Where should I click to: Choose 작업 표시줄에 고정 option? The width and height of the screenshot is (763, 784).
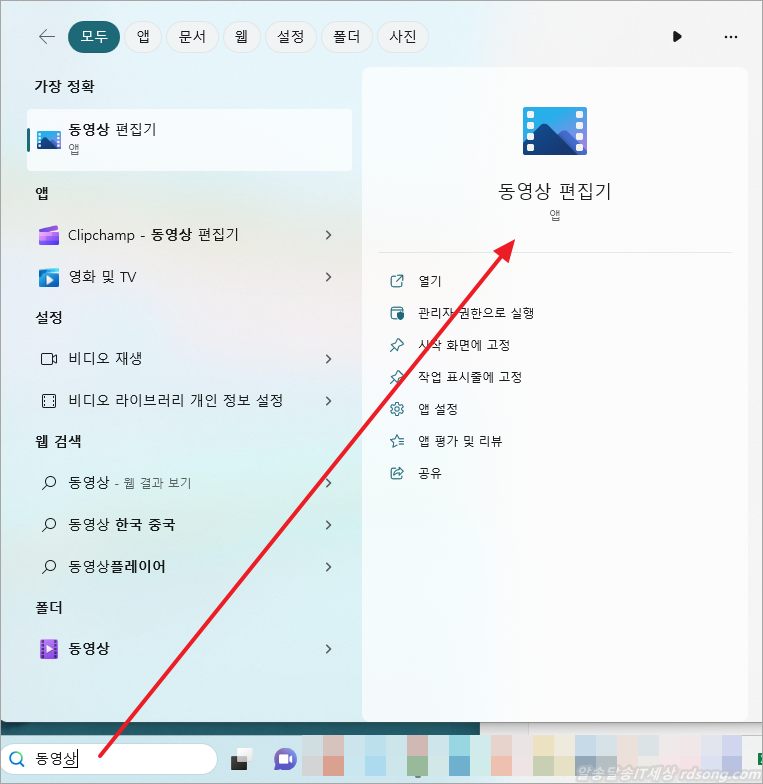click(x=469, y=377)
